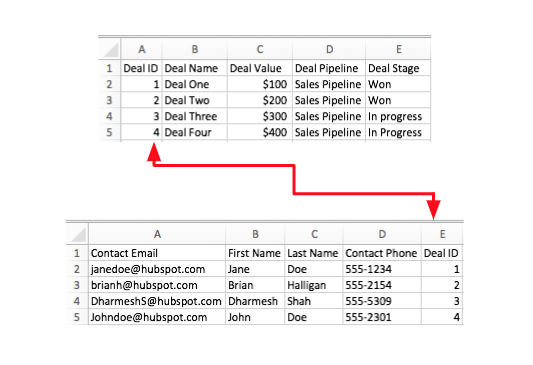
Task: Click the In progress cell for Deal Three
Action: [x=398, y=116]
